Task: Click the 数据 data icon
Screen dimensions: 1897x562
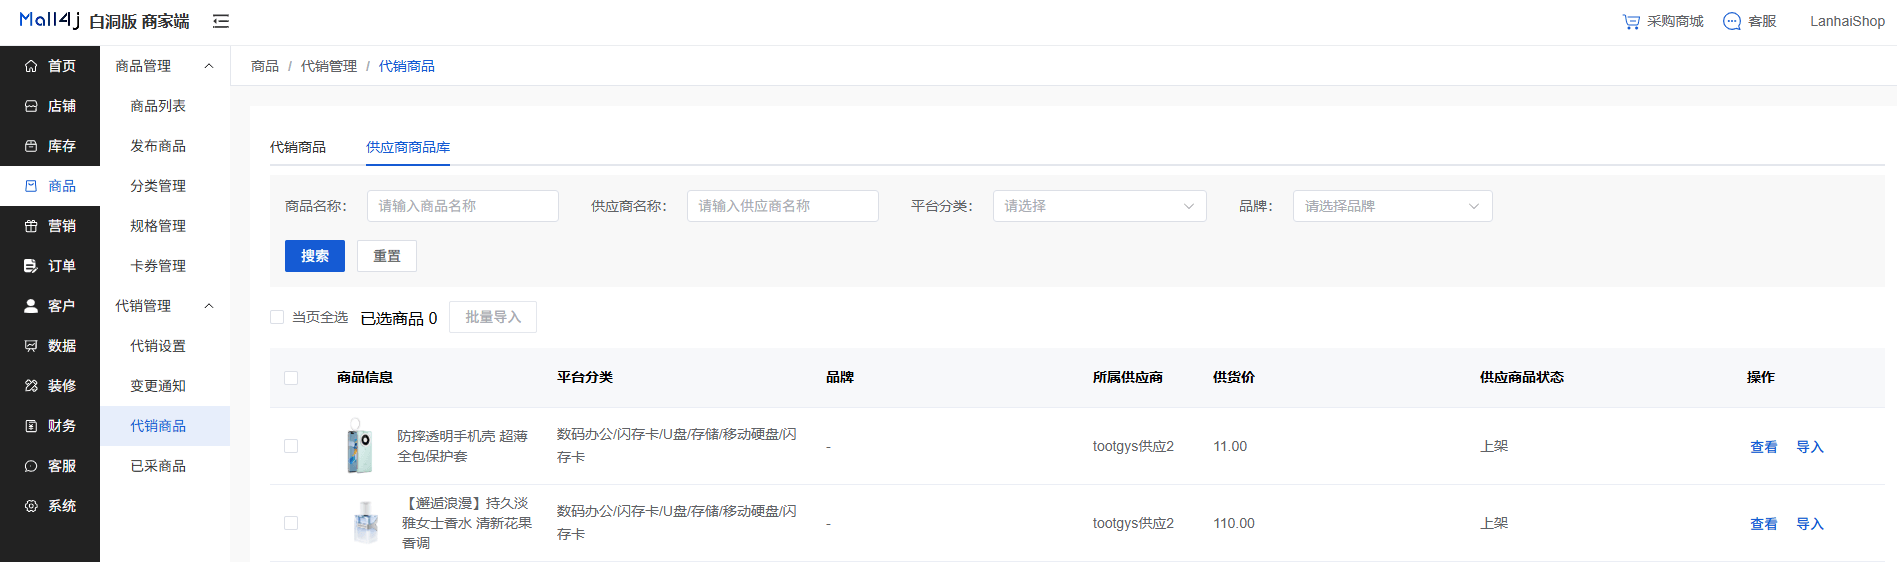Action: [31, 346]
